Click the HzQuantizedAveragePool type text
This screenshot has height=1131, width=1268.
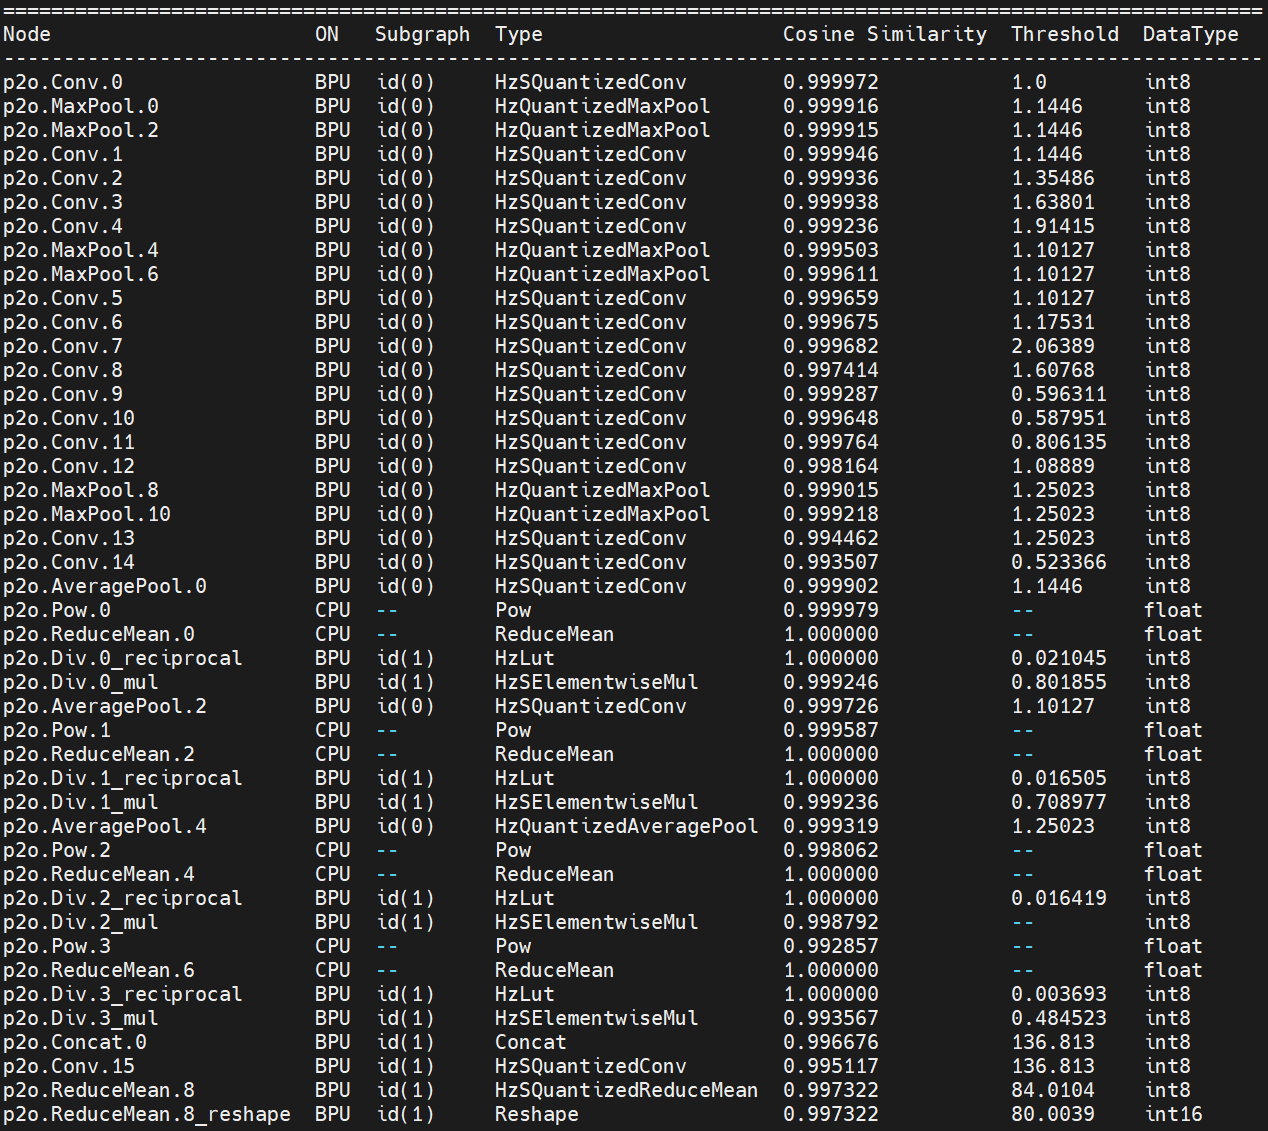pyautogui.click(x=626, y=826)
